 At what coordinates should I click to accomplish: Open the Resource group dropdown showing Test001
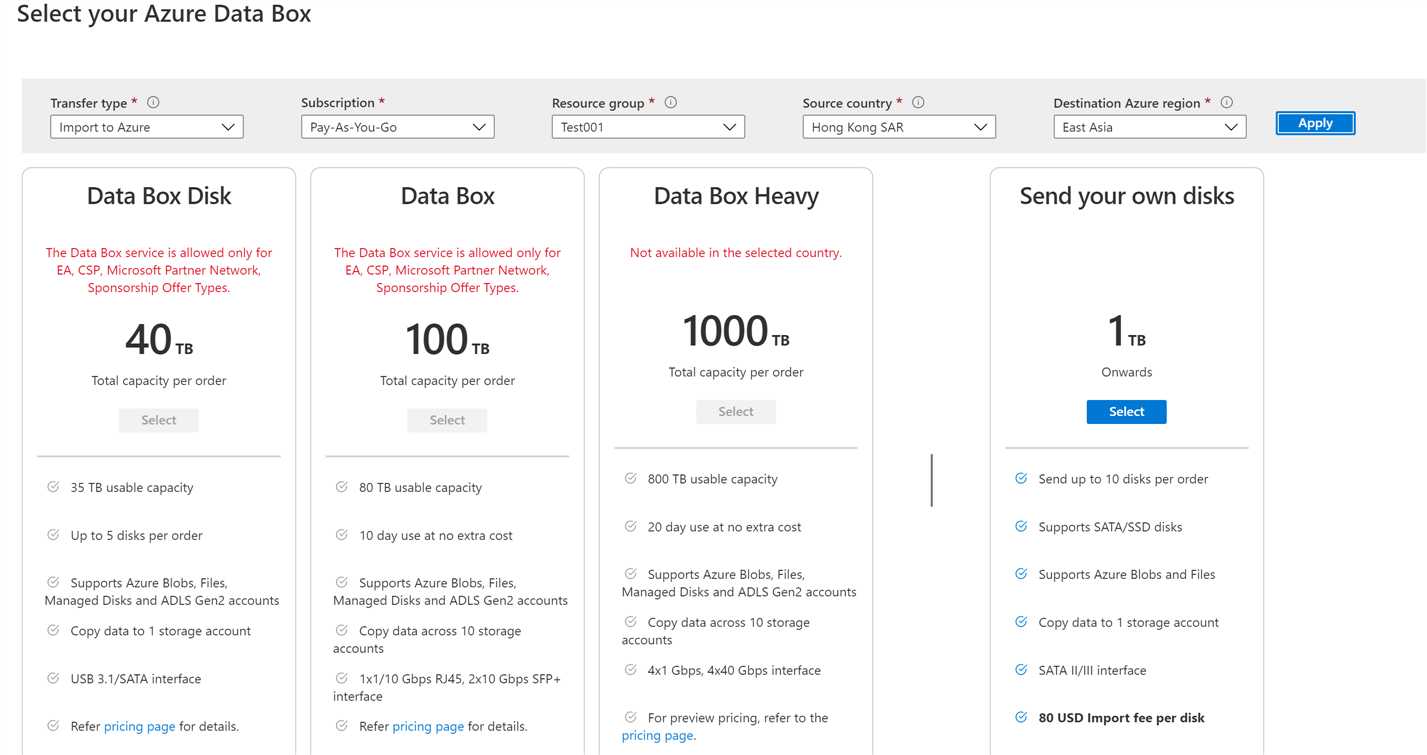point(648,127)
